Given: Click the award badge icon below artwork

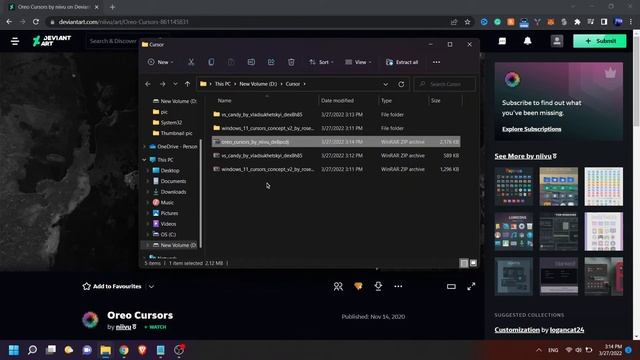Looking at the screenshot, I should point(358,286).
